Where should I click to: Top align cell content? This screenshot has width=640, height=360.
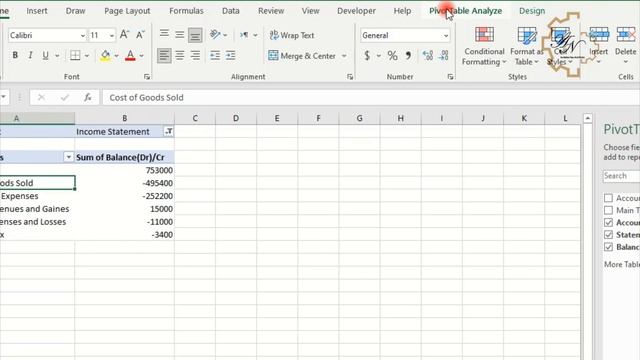coord(164,34)
